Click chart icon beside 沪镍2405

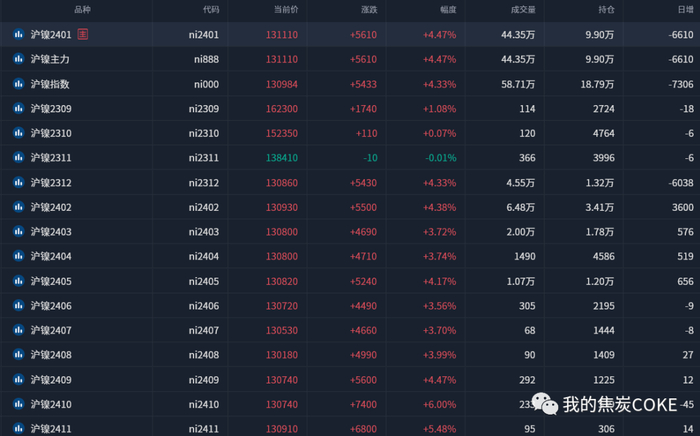coord(18,281)
